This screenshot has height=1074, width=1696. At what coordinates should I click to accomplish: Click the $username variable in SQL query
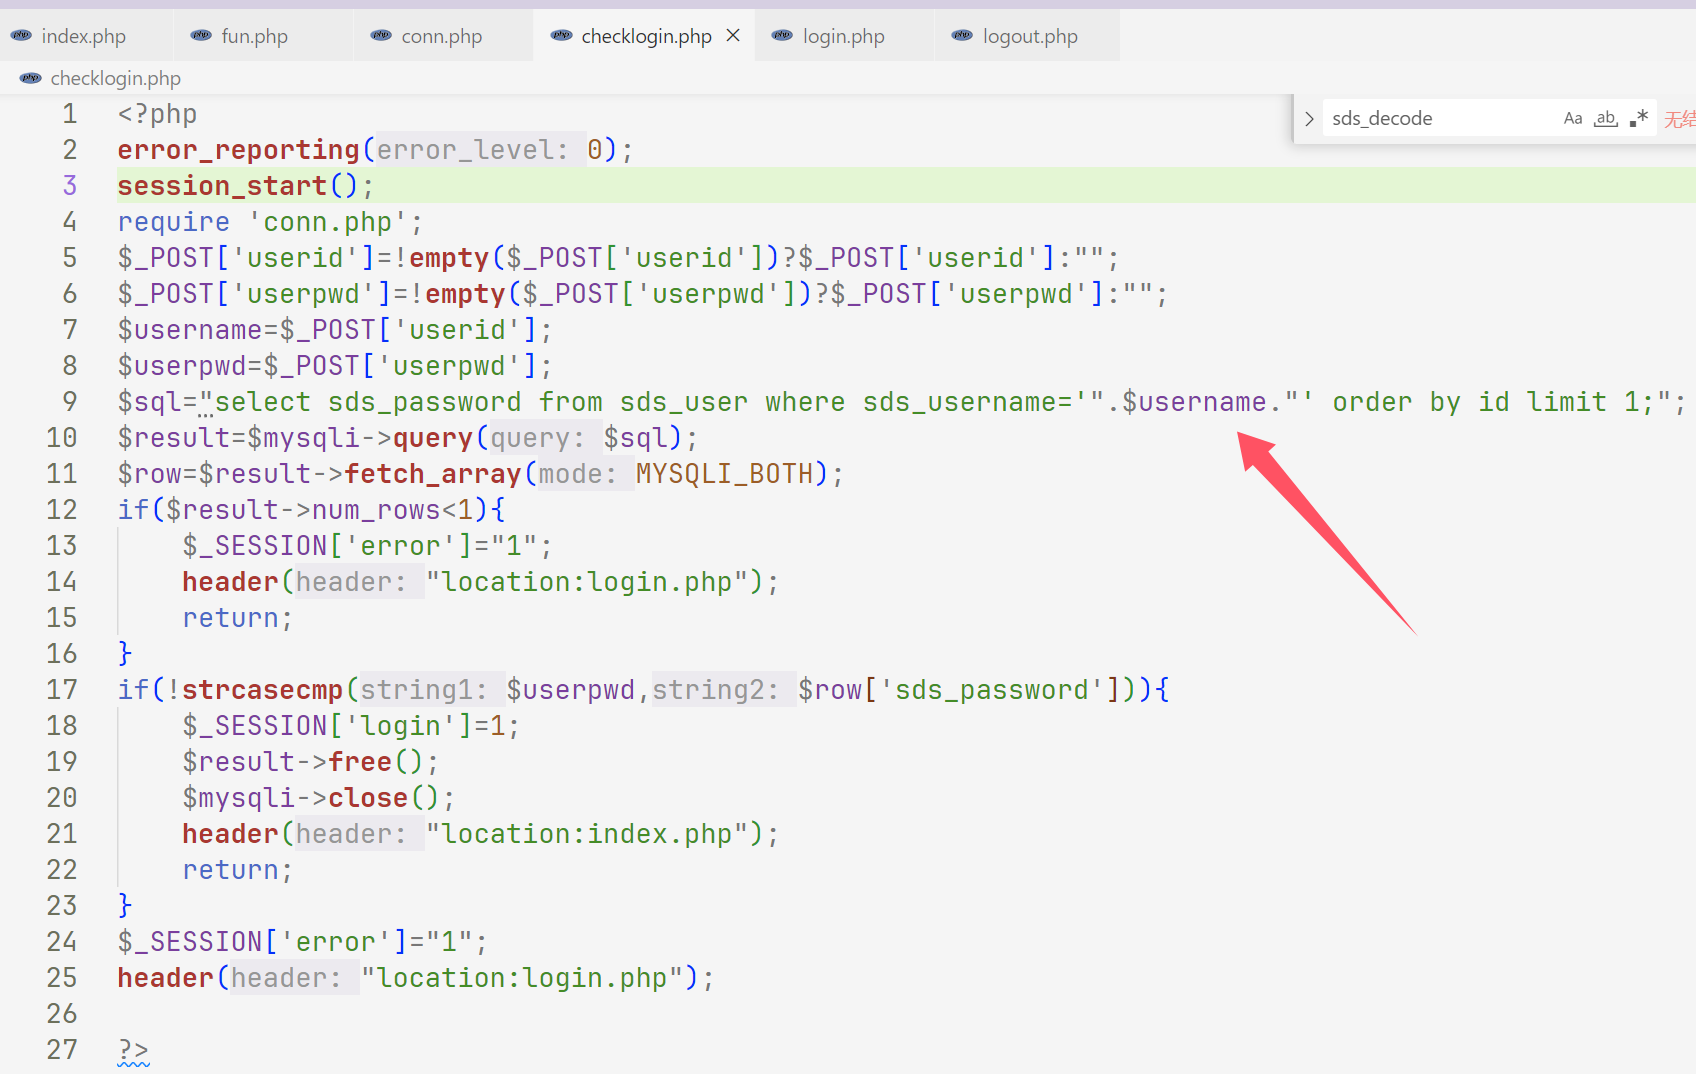[x=1194, y=402]
